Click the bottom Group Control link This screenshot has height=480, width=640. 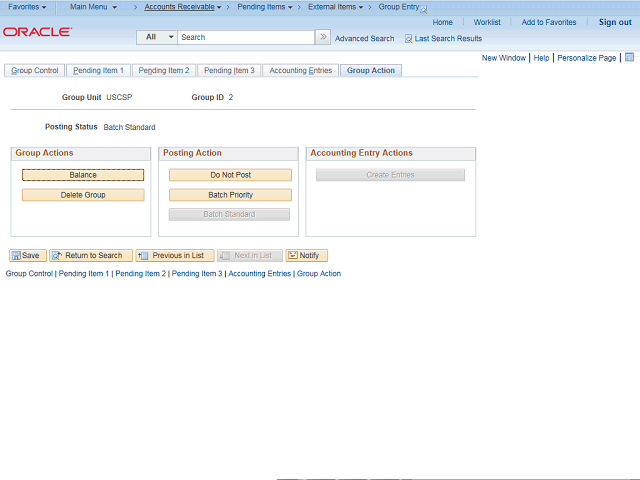[29, 273]
